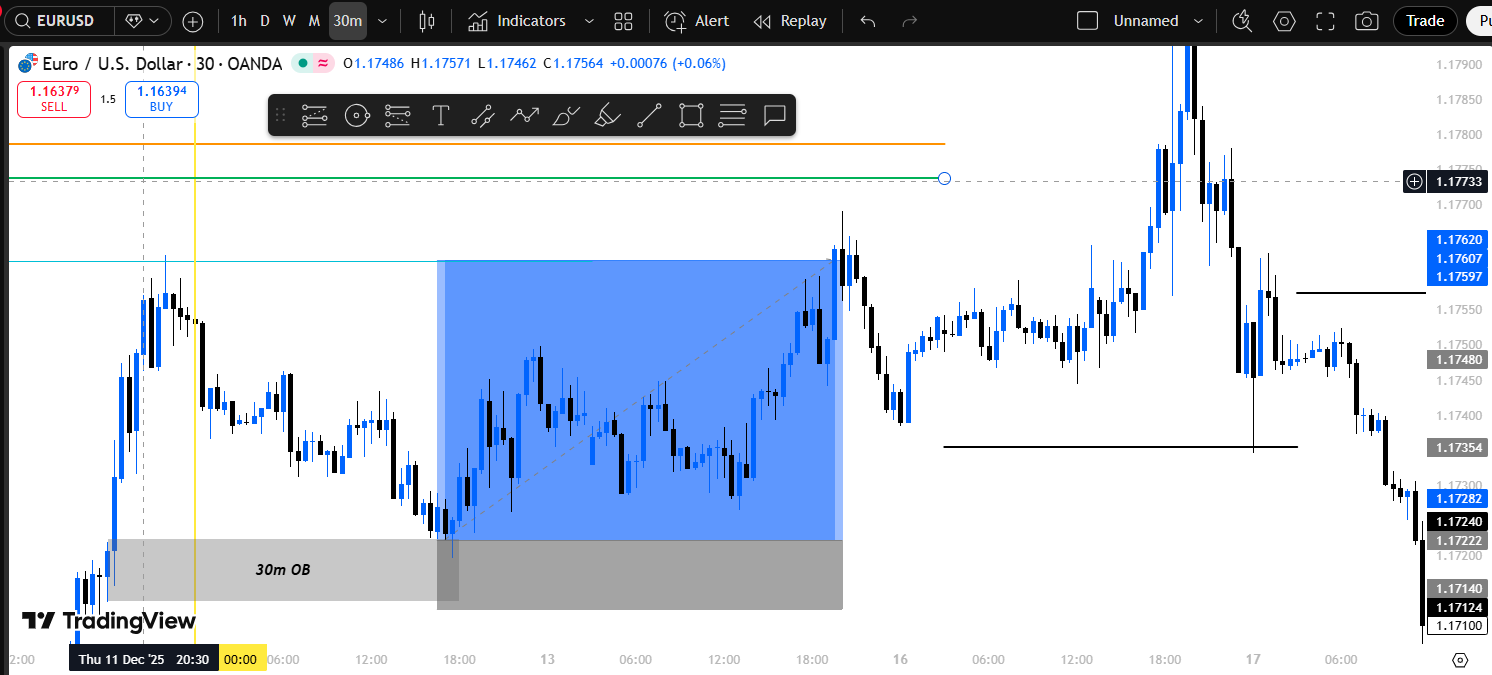Select the path arrow polyline tool
This screenshot has height=675, width=1492.
[524, 115]
